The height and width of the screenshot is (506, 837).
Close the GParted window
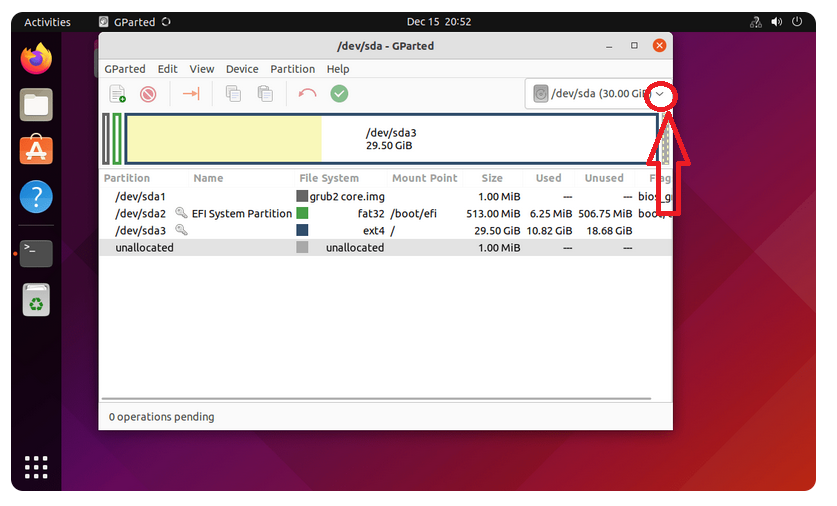coord(659,45)
